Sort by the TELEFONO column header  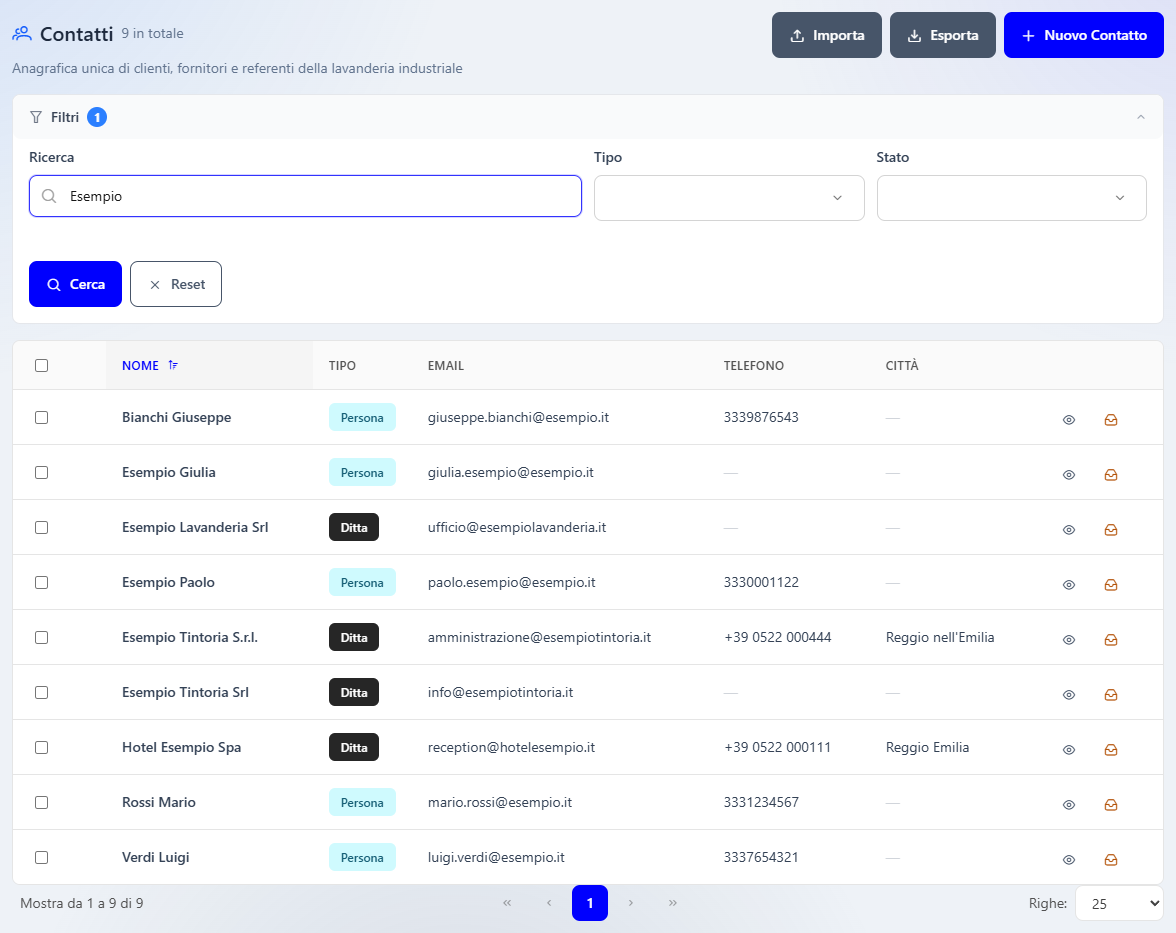pos(754,365)
